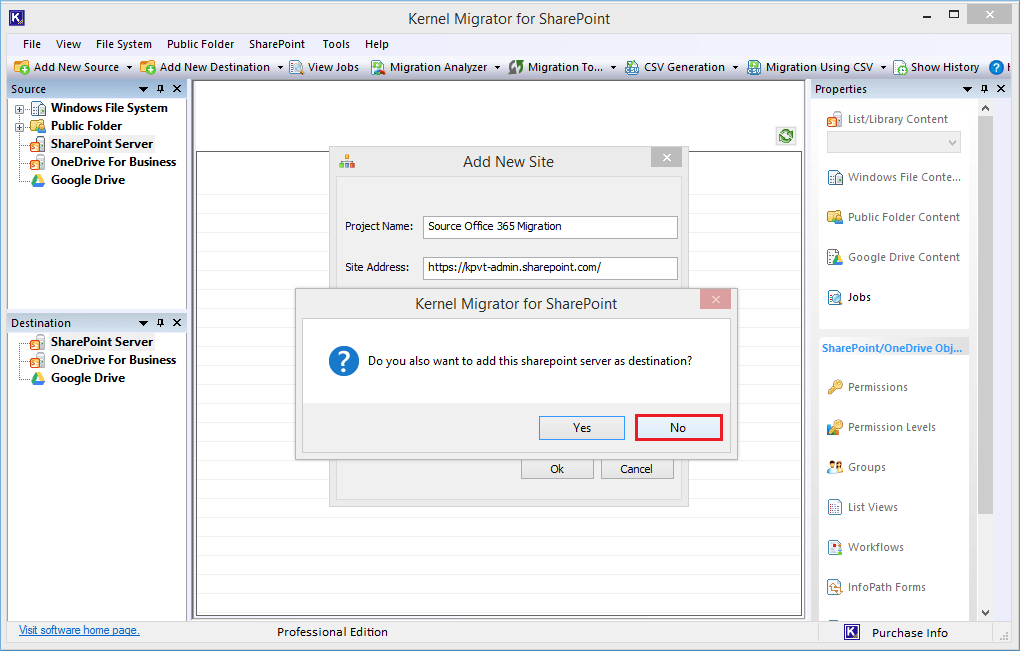
Task: Open Show History from the toolbar
Action: [x=936, y=67]
